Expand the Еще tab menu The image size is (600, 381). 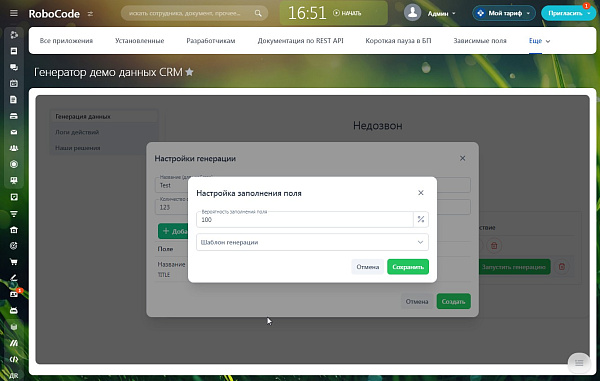pos(540,41)
